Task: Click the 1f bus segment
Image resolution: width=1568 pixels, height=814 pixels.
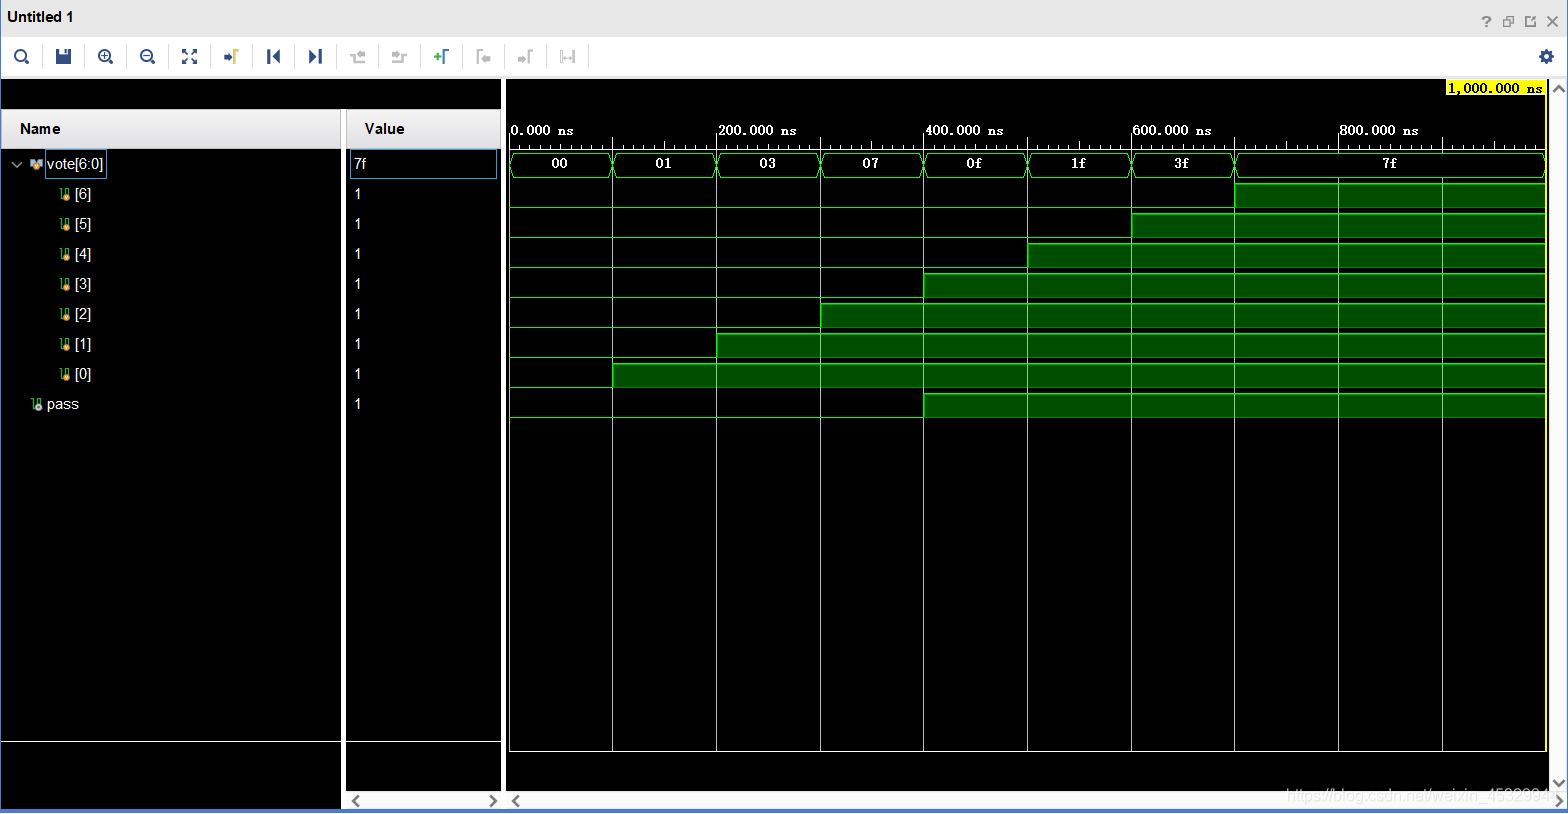Action: pyautogui.click(x=1079, y=164)
